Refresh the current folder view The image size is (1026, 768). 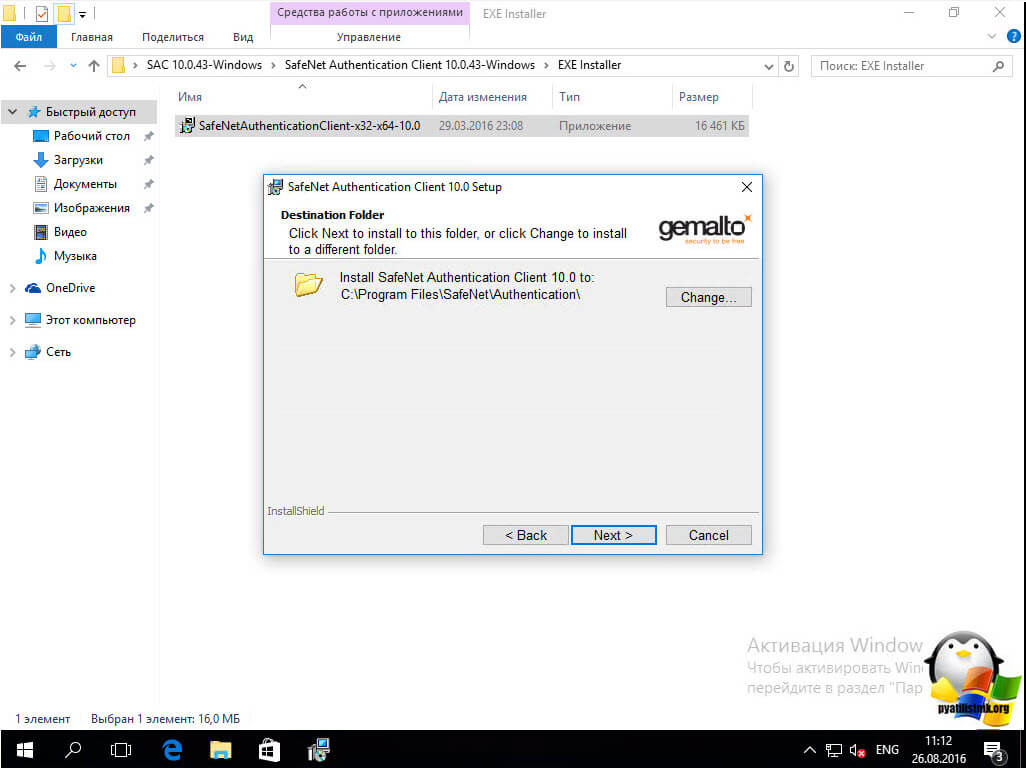point(788,66)
